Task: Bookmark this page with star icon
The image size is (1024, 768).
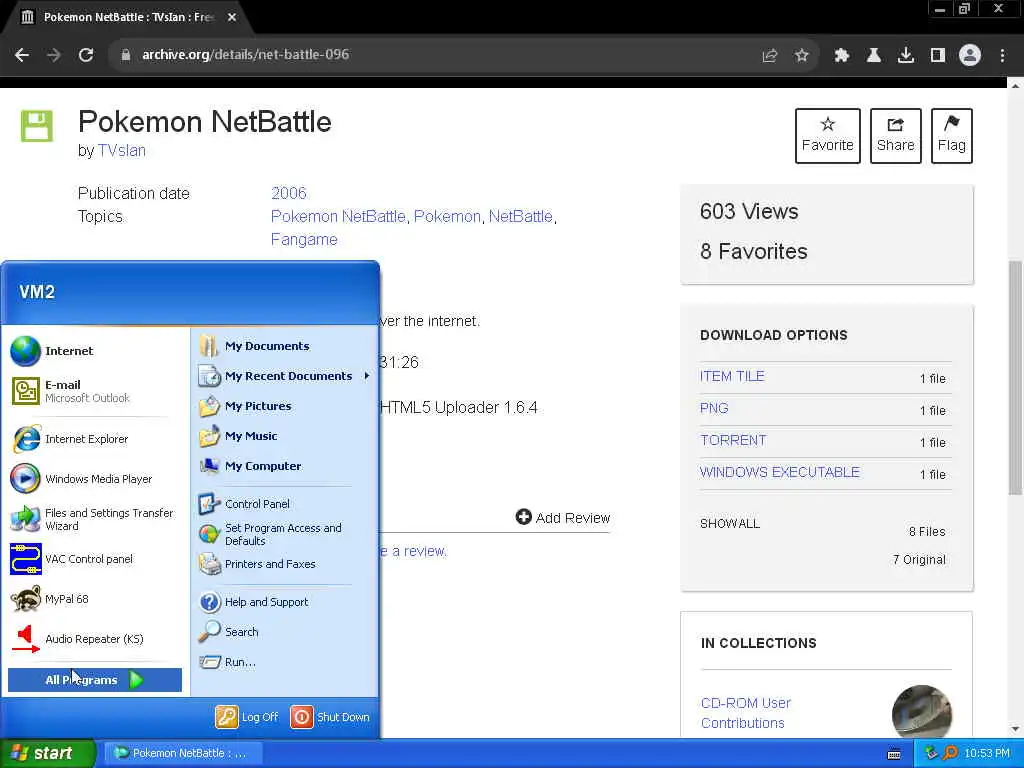Action: (802, 56)
